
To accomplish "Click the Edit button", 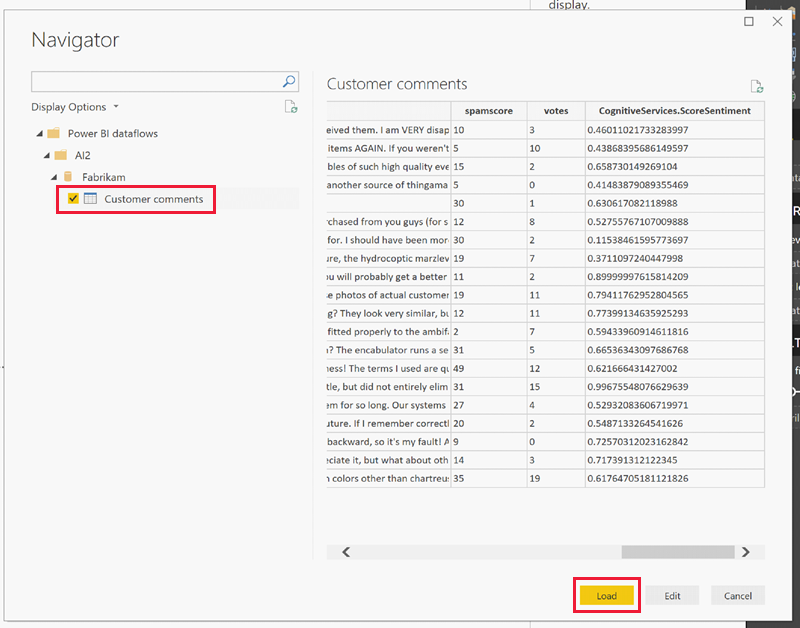I will click(672, 595).
